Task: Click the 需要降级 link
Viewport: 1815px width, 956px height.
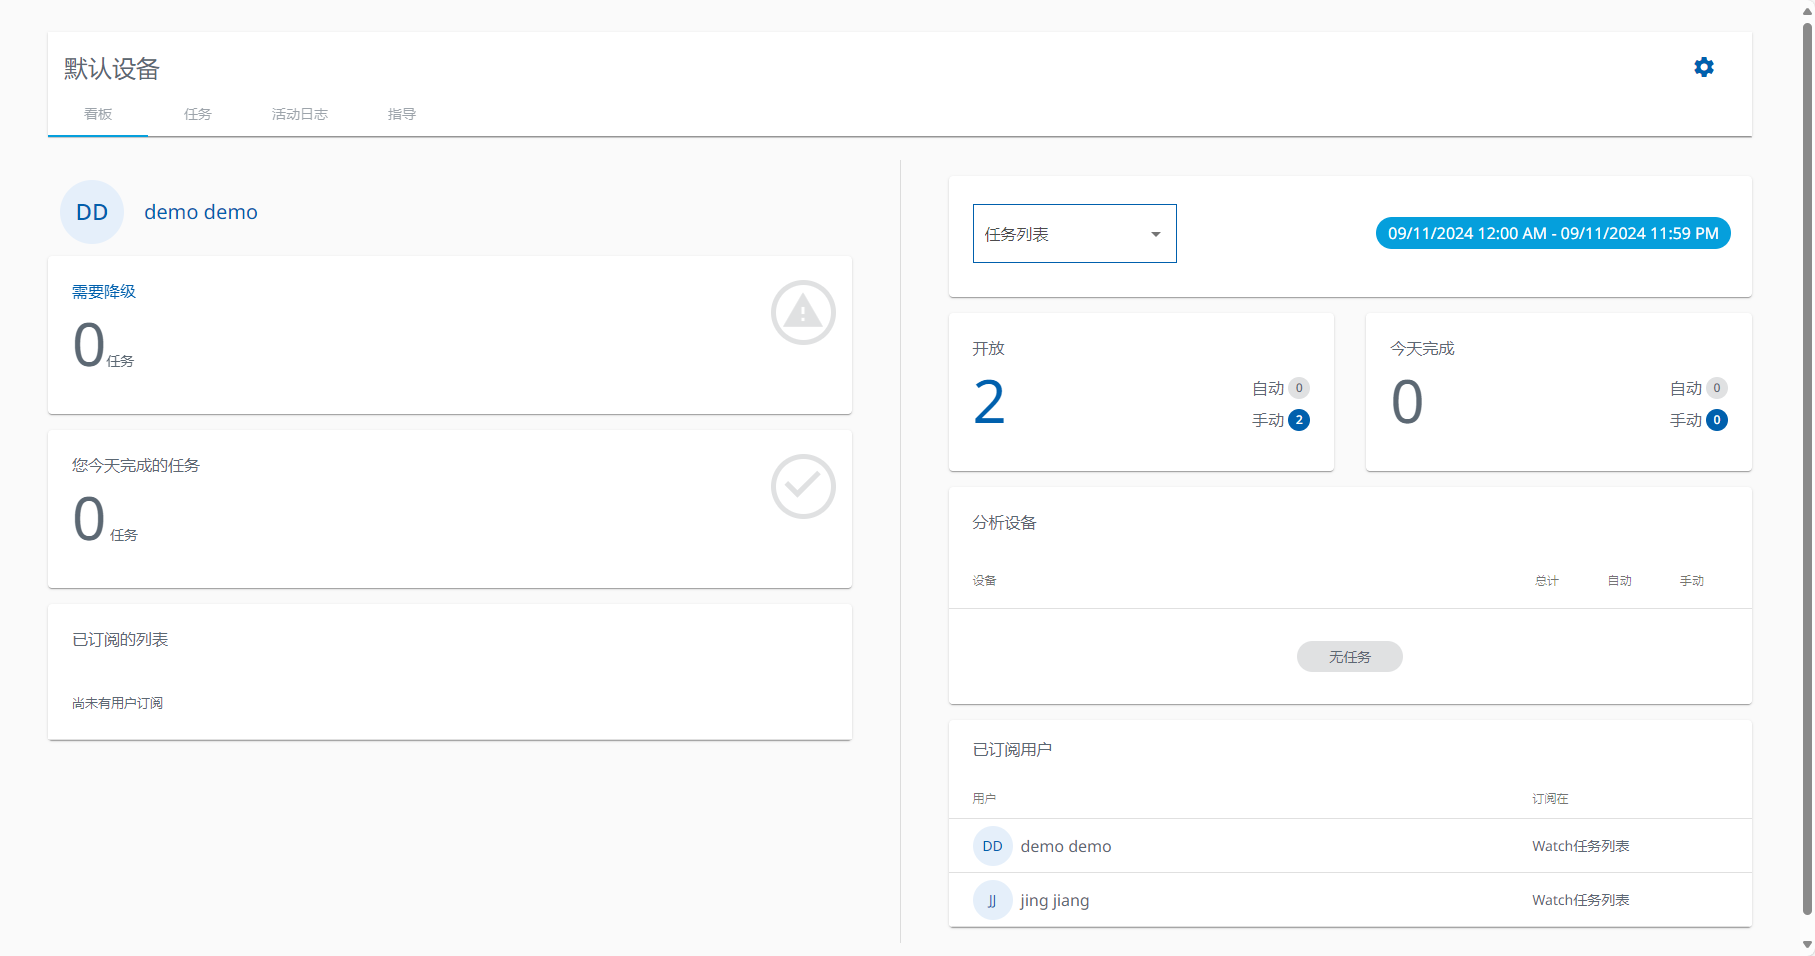Action: [104, 292]
